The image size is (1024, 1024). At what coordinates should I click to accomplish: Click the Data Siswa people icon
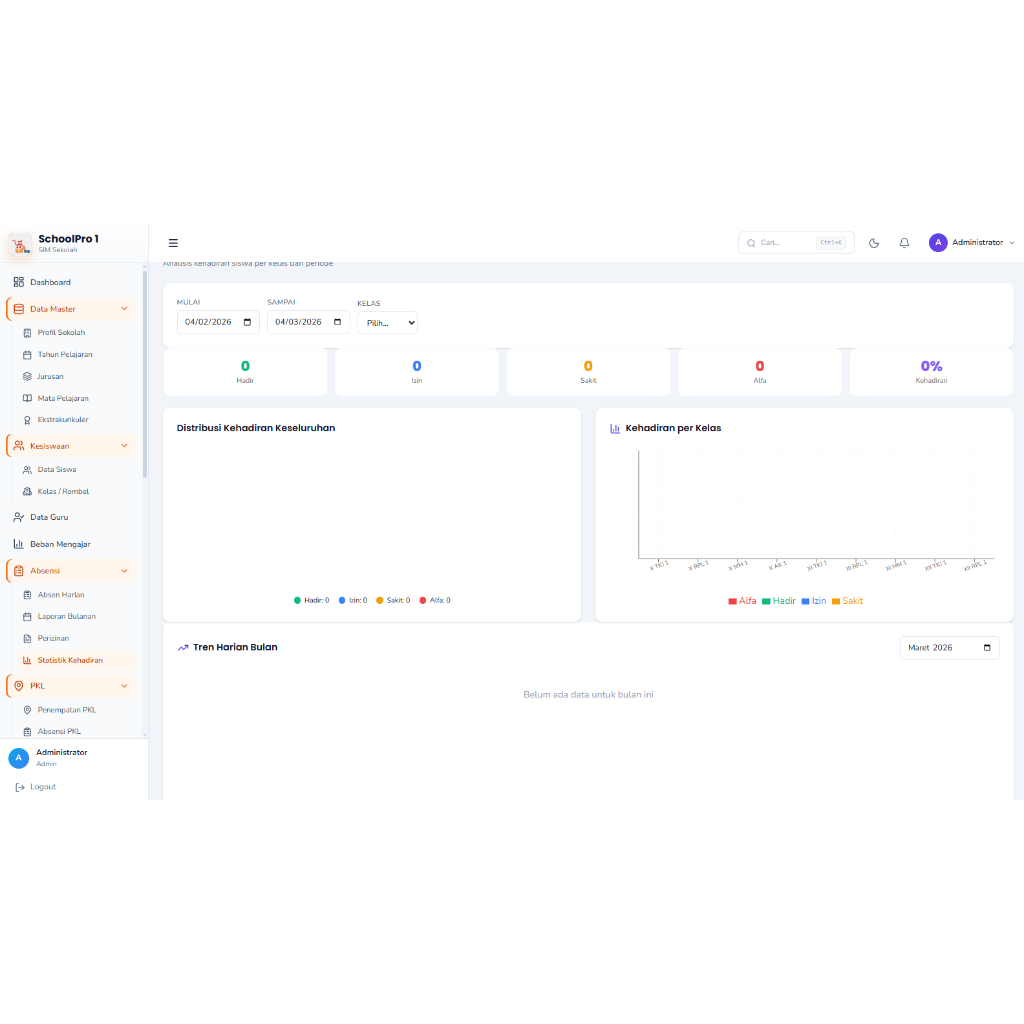[x=27, y=470]
